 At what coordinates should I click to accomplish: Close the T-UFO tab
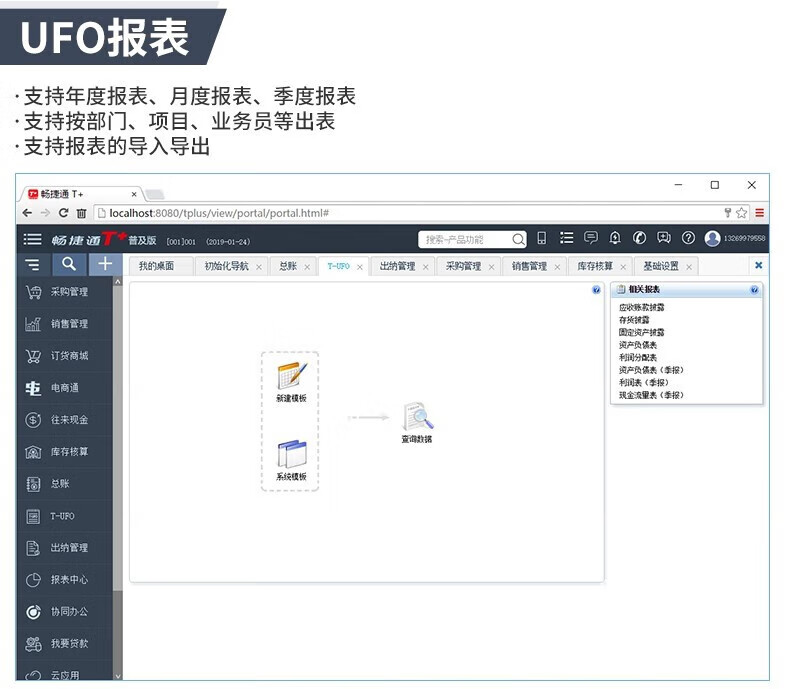(360, 267)
